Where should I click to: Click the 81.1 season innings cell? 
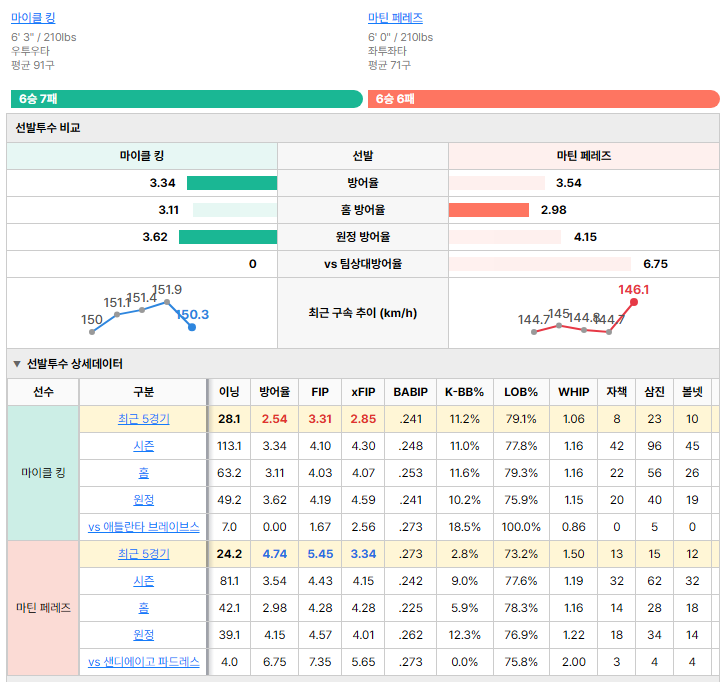click(229, 581)
